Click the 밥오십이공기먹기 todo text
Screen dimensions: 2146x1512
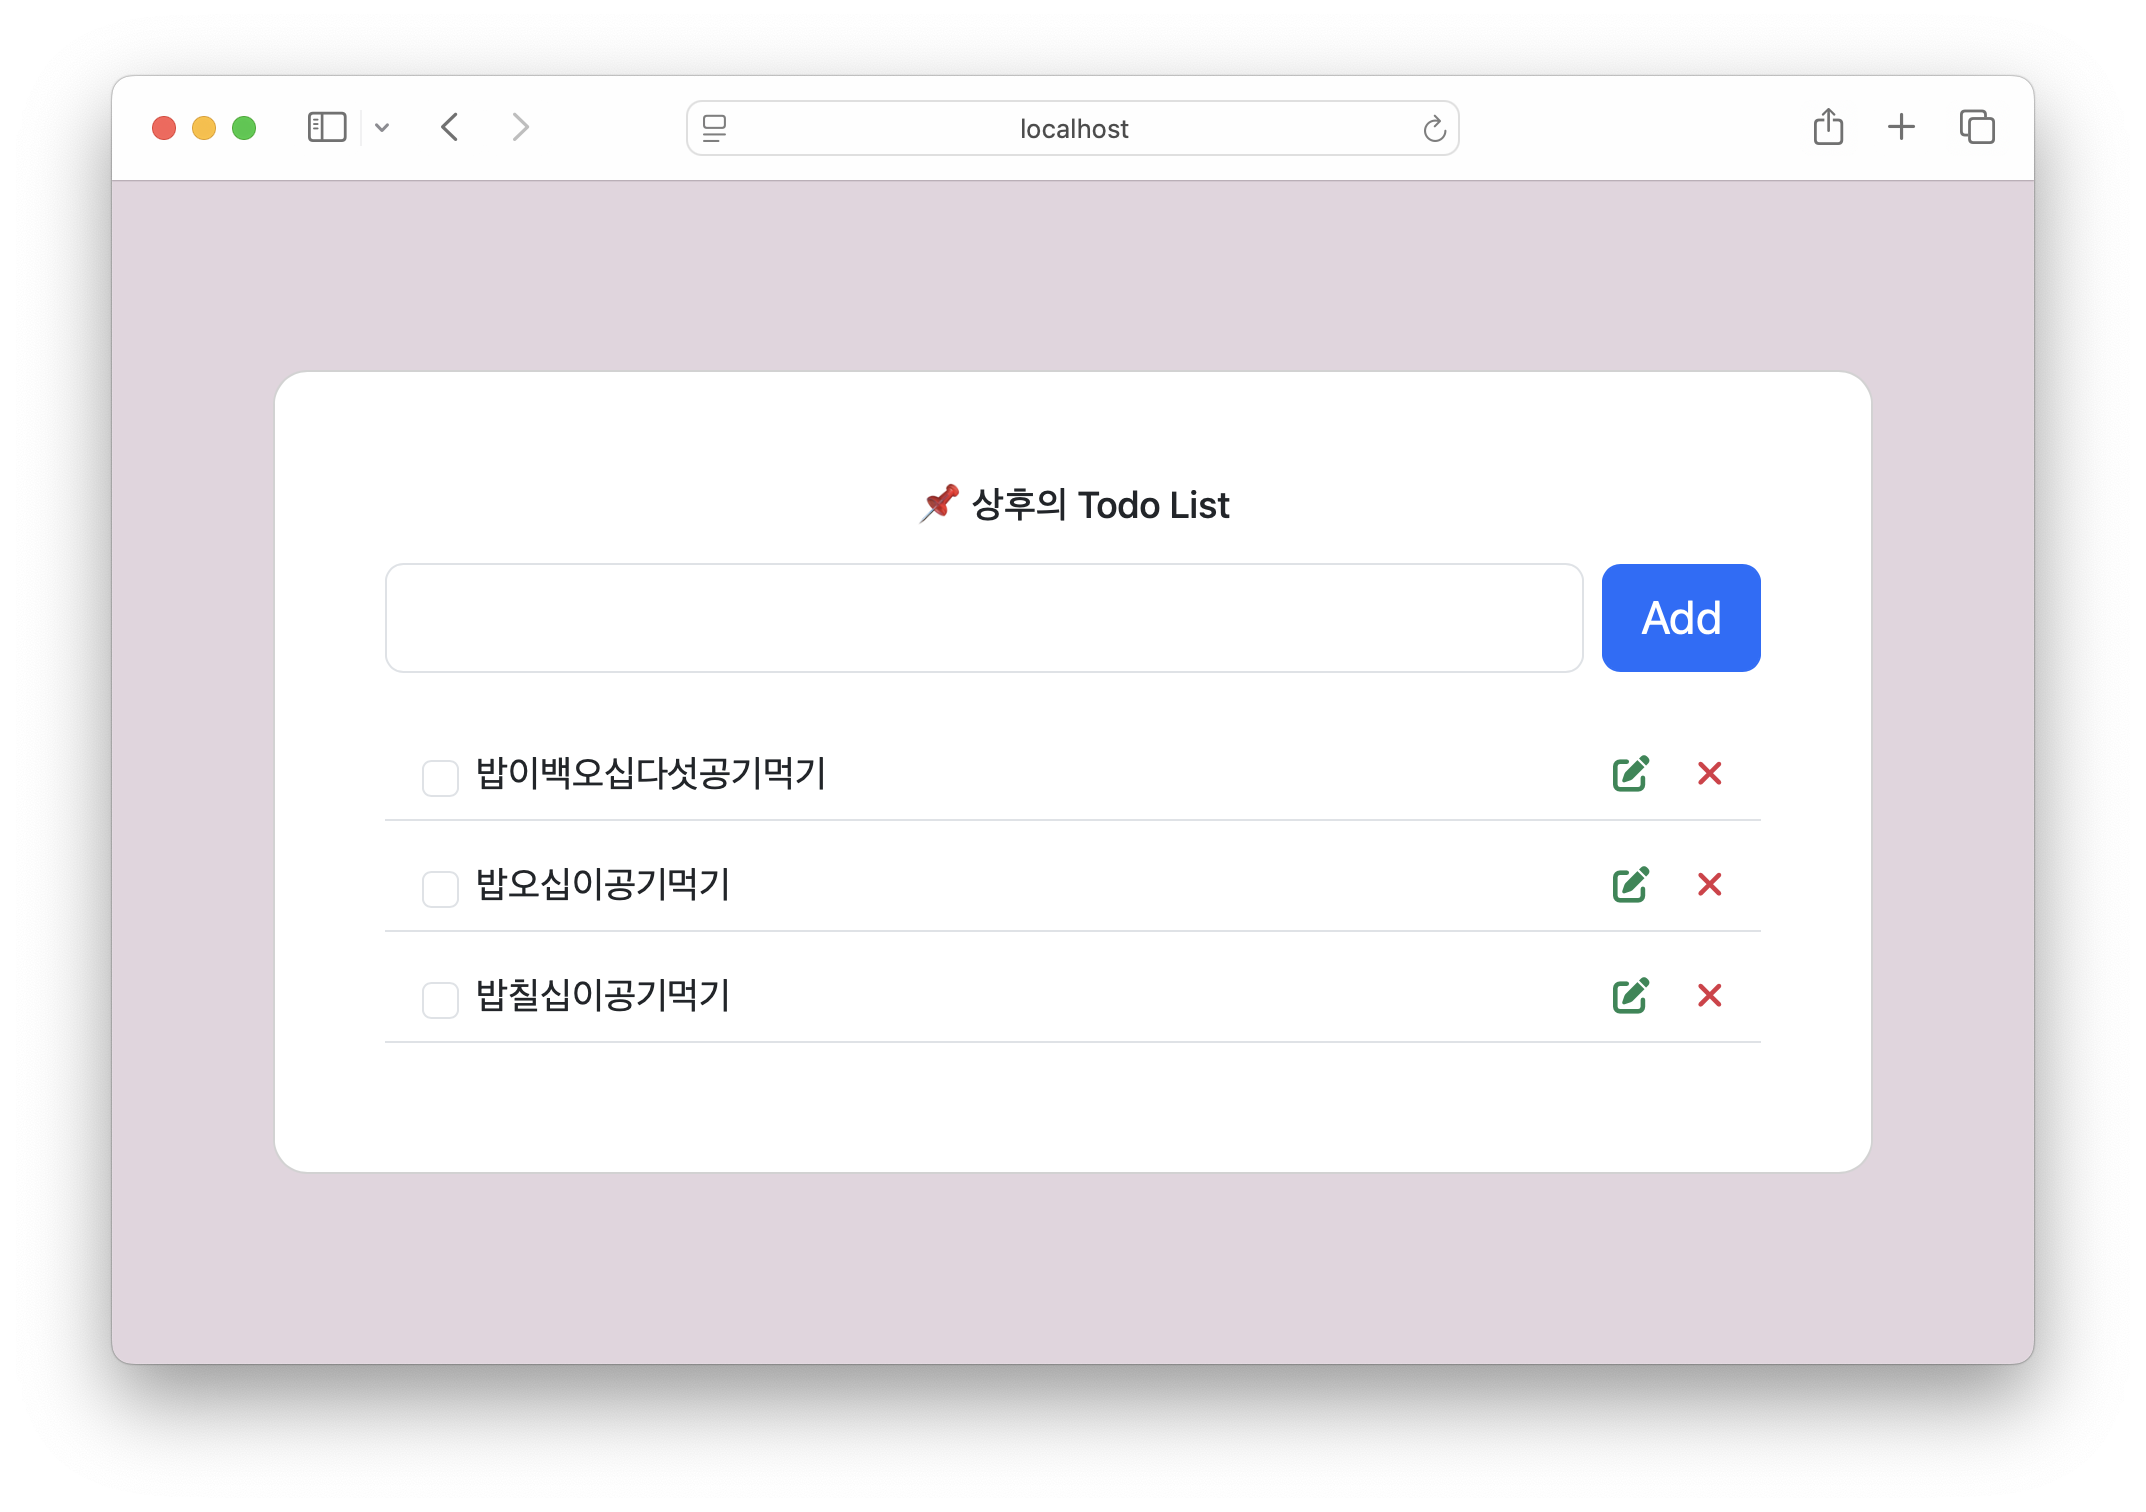603,884
